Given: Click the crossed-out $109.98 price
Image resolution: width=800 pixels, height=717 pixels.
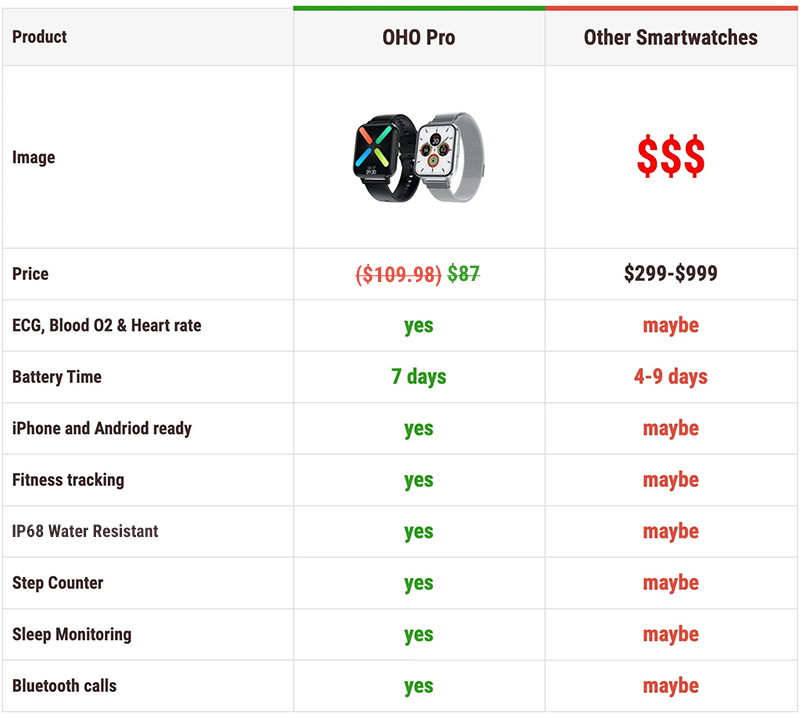Looking at the screenshot, I should (x=398, y=275).
